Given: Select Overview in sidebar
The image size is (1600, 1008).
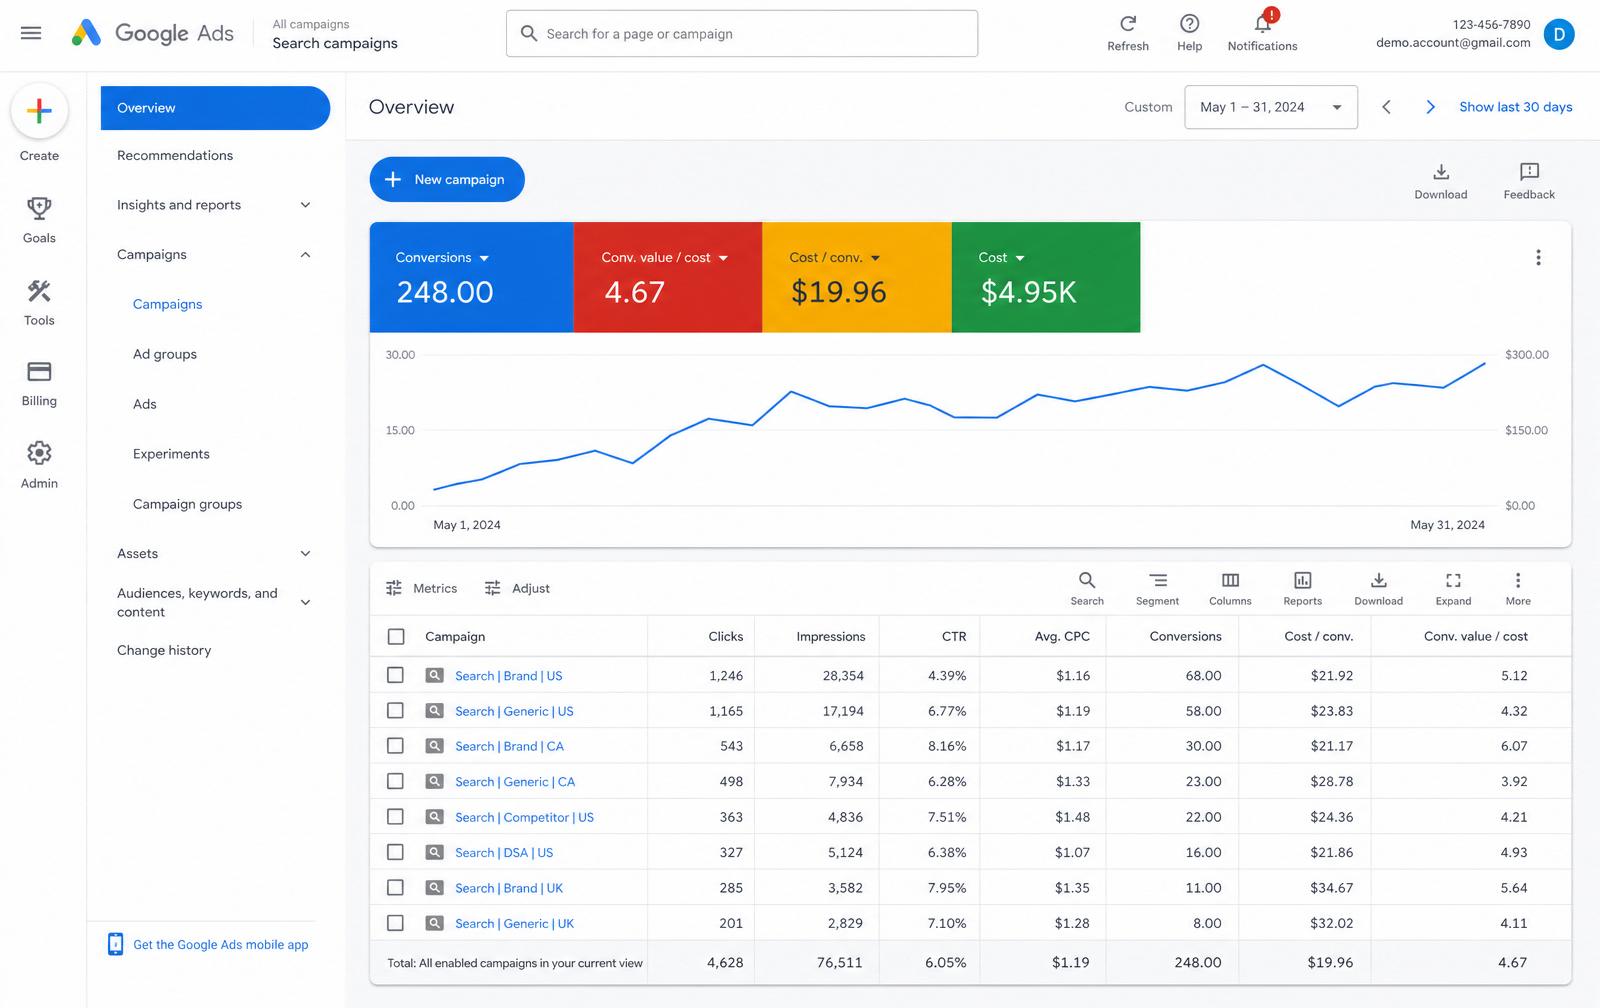Looking at the screenshot, I should coord(215,108).
